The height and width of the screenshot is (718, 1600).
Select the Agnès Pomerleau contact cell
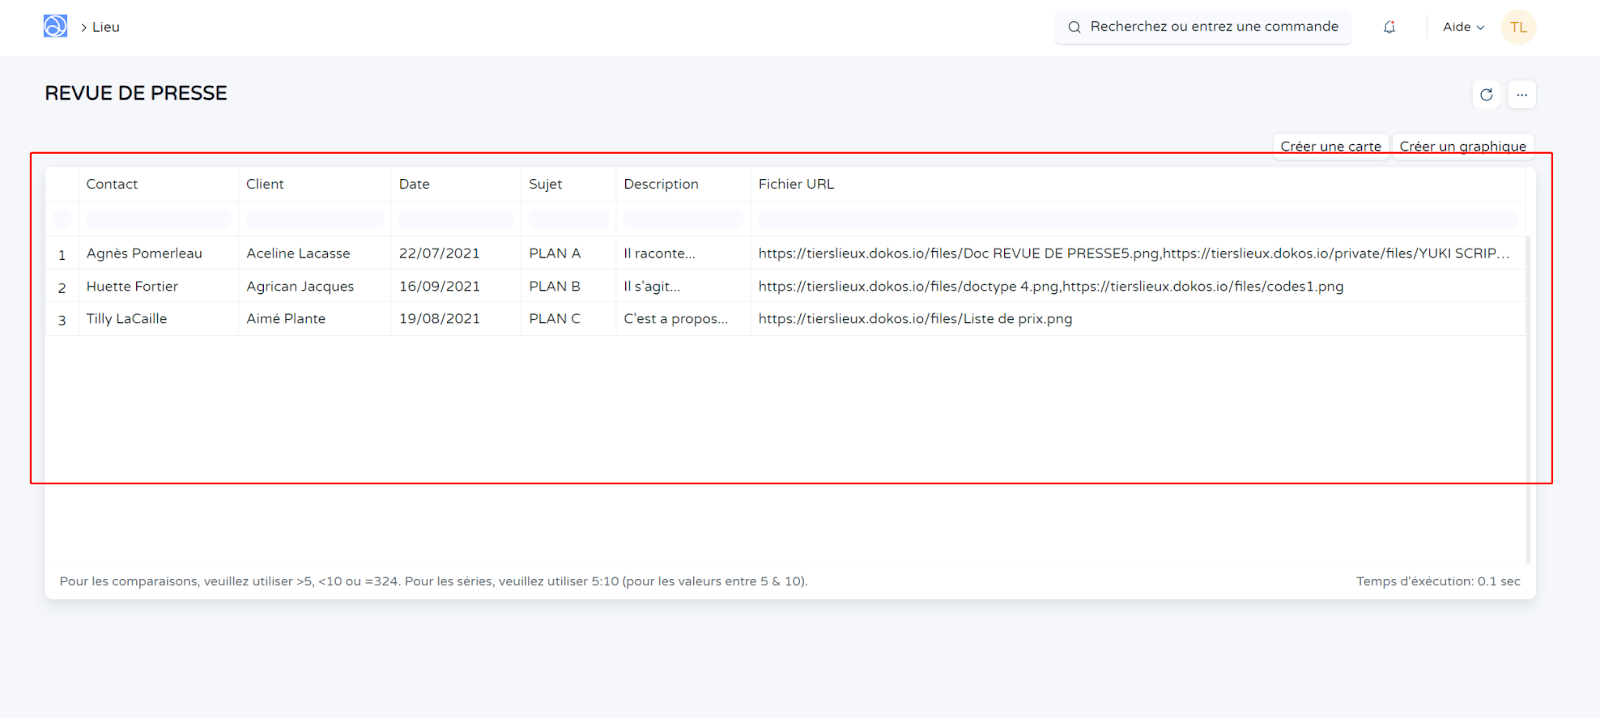[x=144, y=254]
